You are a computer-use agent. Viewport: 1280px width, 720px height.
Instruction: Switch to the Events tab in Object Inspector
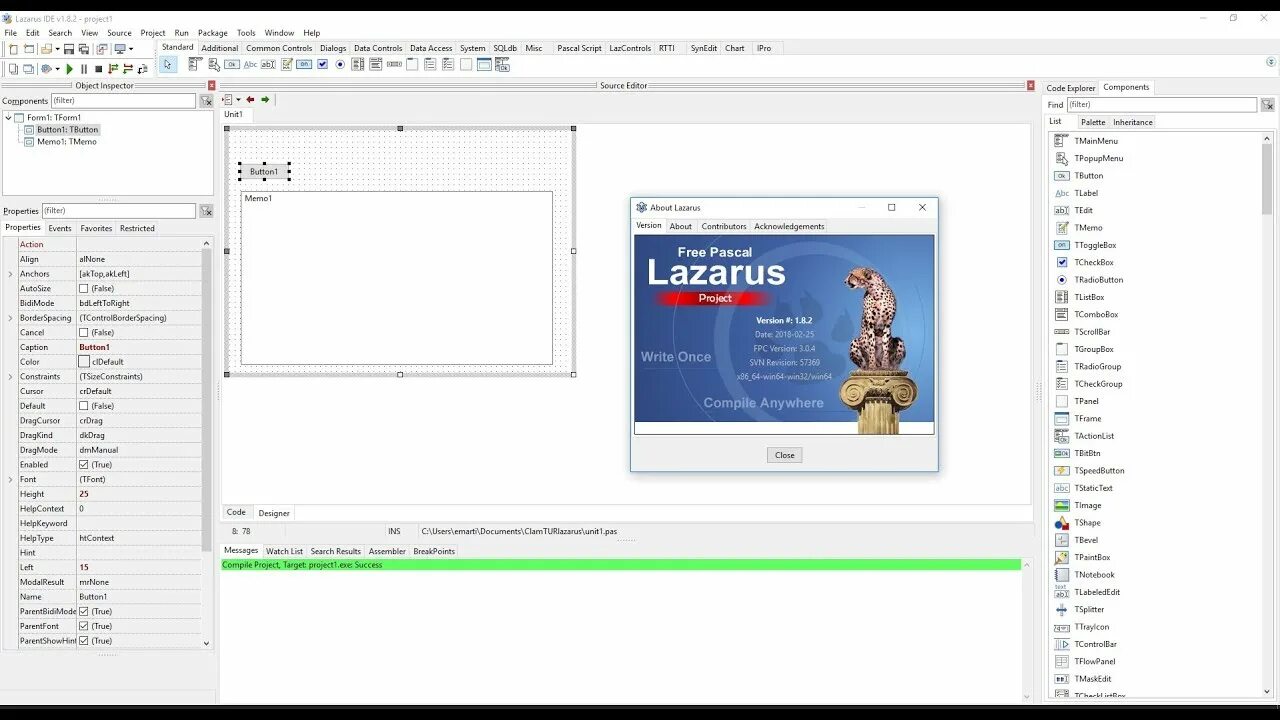coord(60,228)
